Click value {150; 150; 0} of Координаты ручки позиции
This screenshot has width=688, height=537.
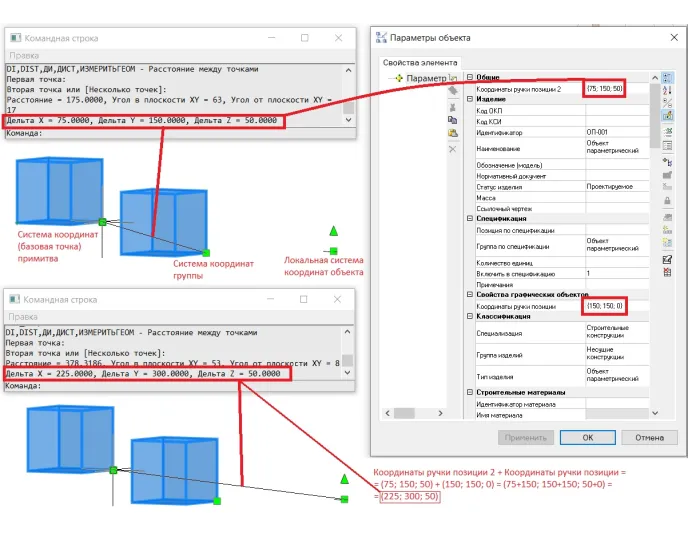[x=605, y=306]
